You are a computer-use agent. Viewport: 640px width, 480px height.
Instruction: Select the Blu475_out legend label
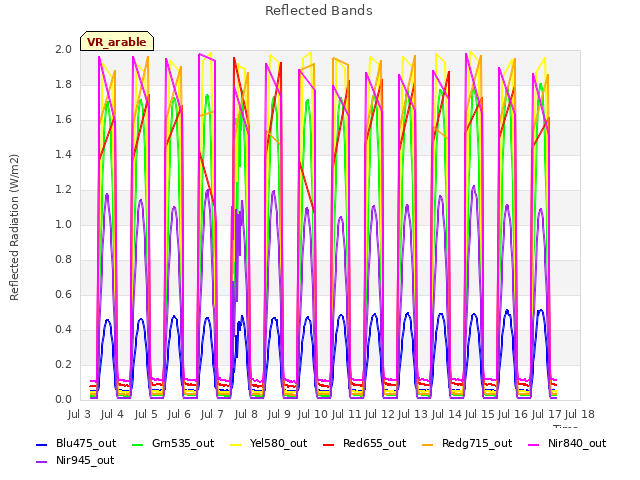coord(86,443)
